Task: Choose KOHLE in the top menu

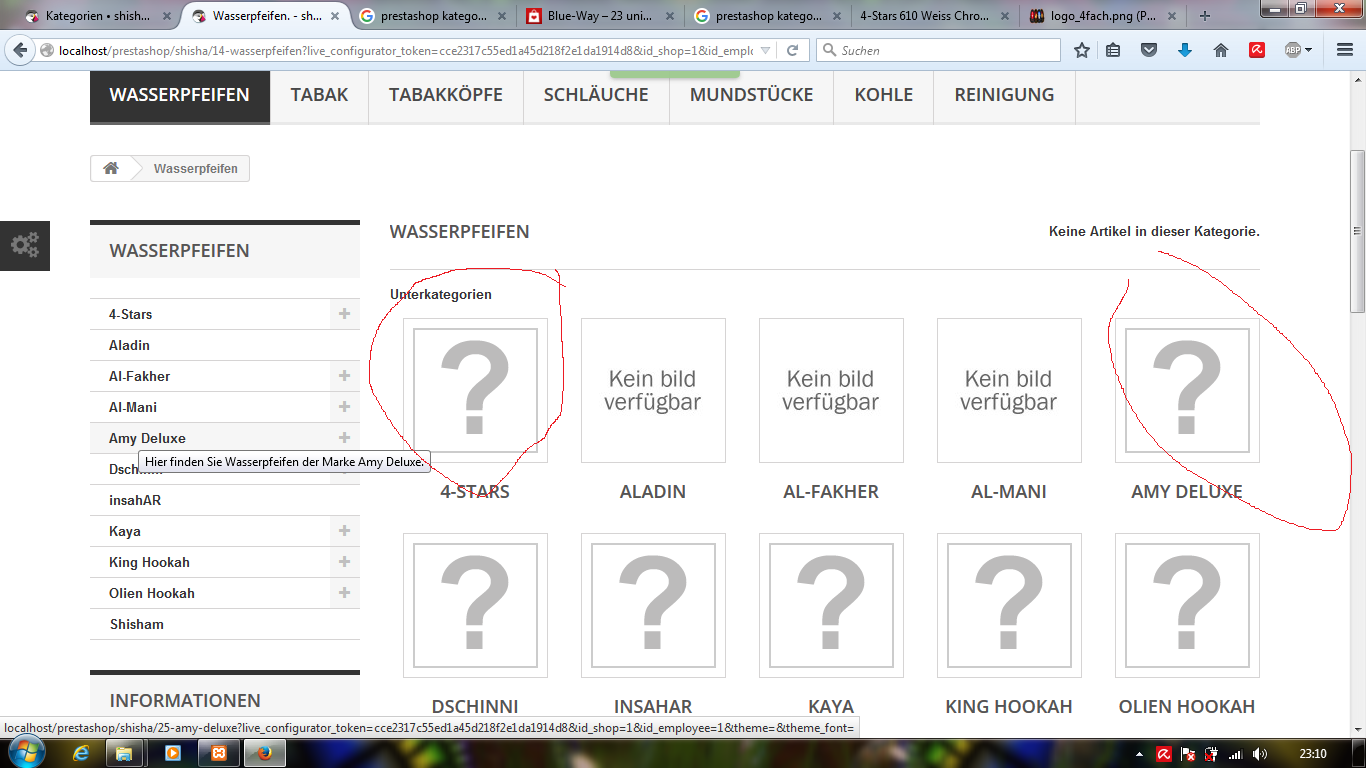Action: click(x=884, y=96)
